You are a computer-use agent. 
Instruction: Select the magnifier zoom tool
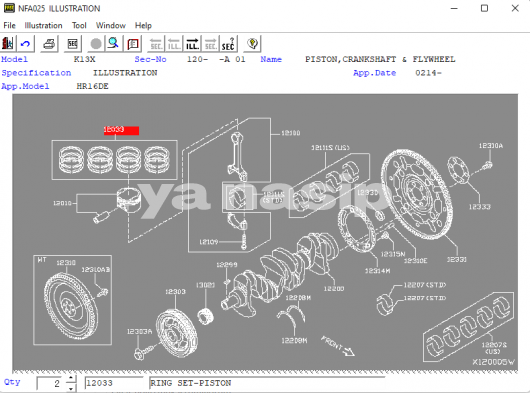(x=113, y=44)
